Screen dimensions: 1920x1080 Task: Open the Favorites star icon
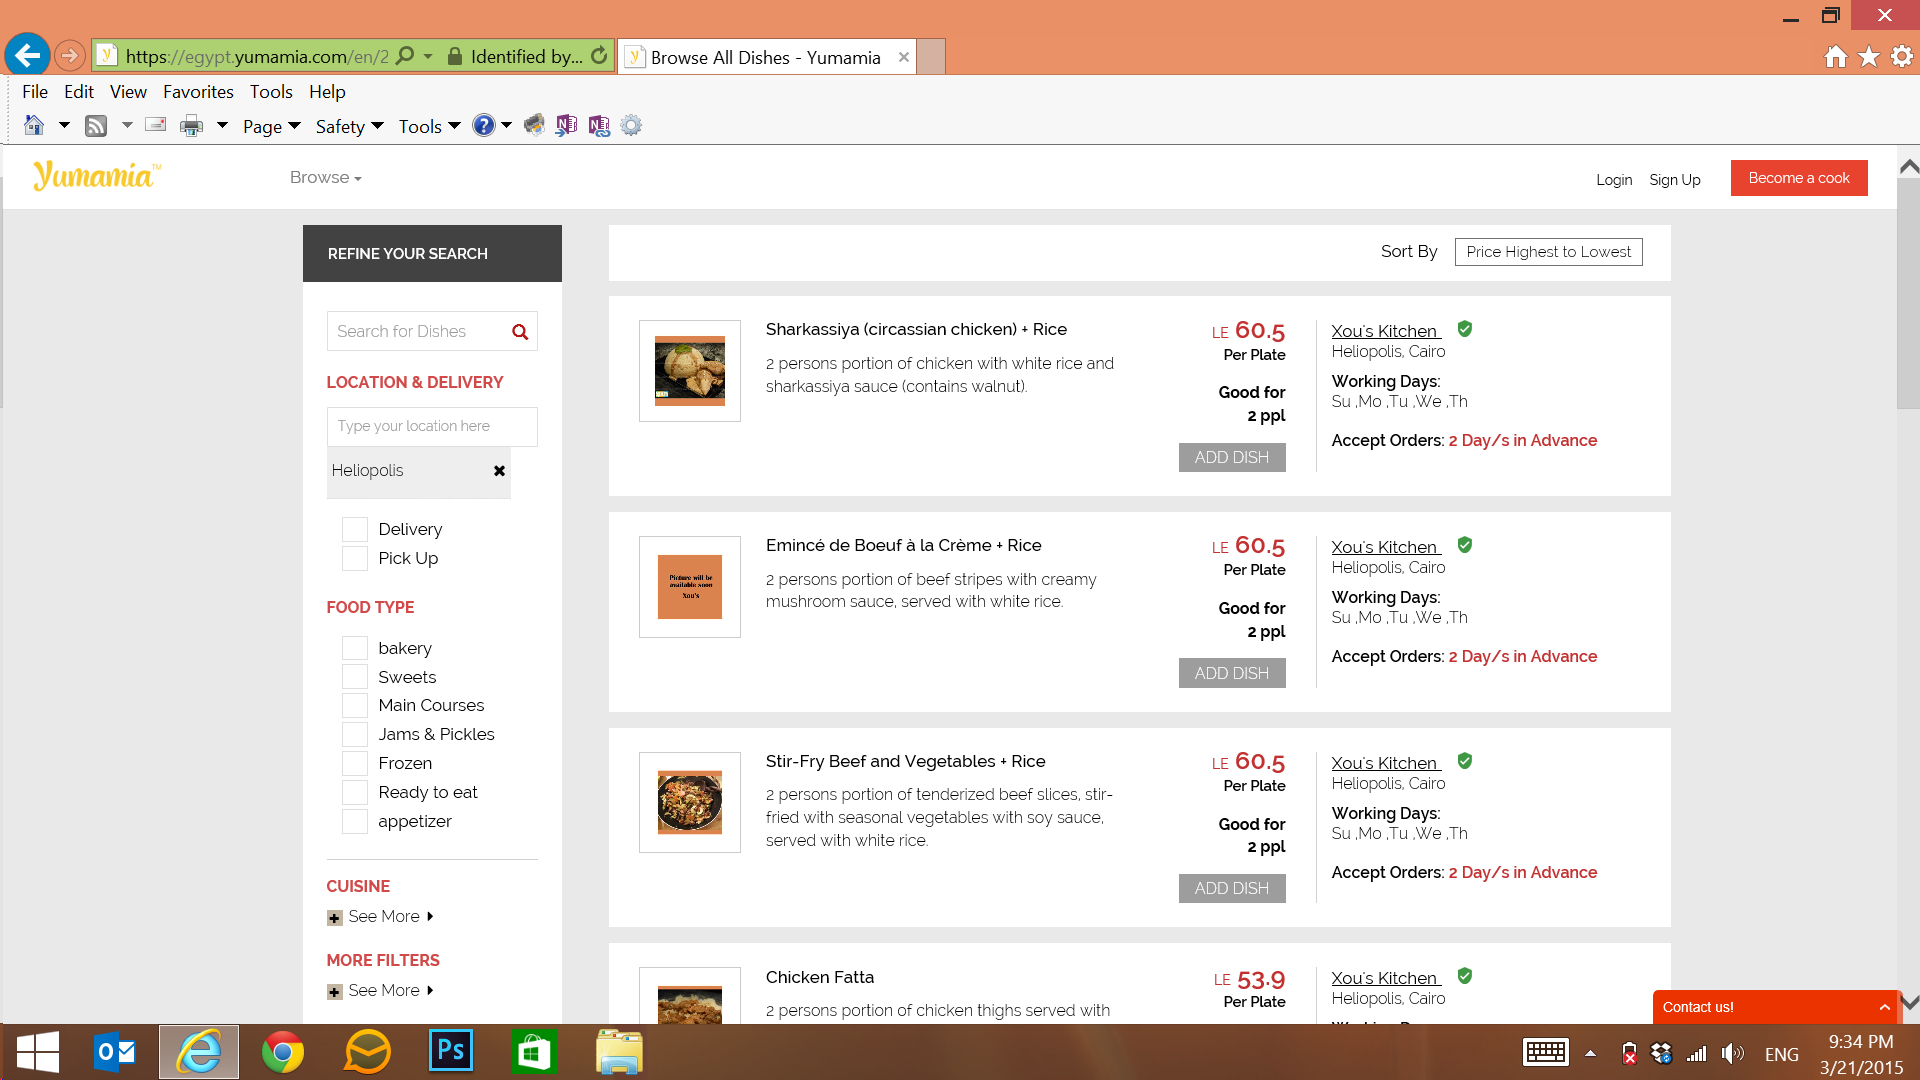(1868, 57)
